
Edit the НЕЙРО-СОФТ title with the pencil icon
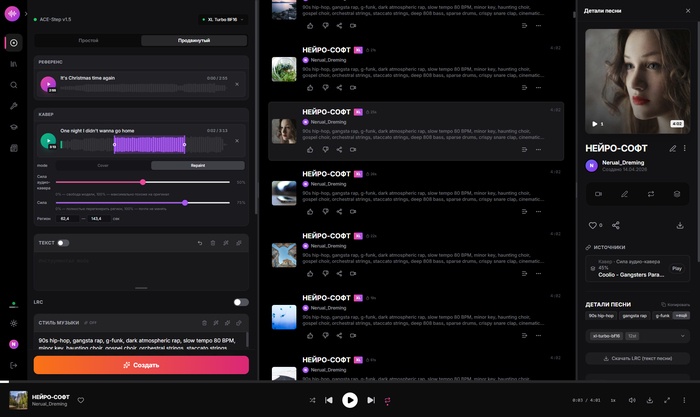[x=673, y=148]
